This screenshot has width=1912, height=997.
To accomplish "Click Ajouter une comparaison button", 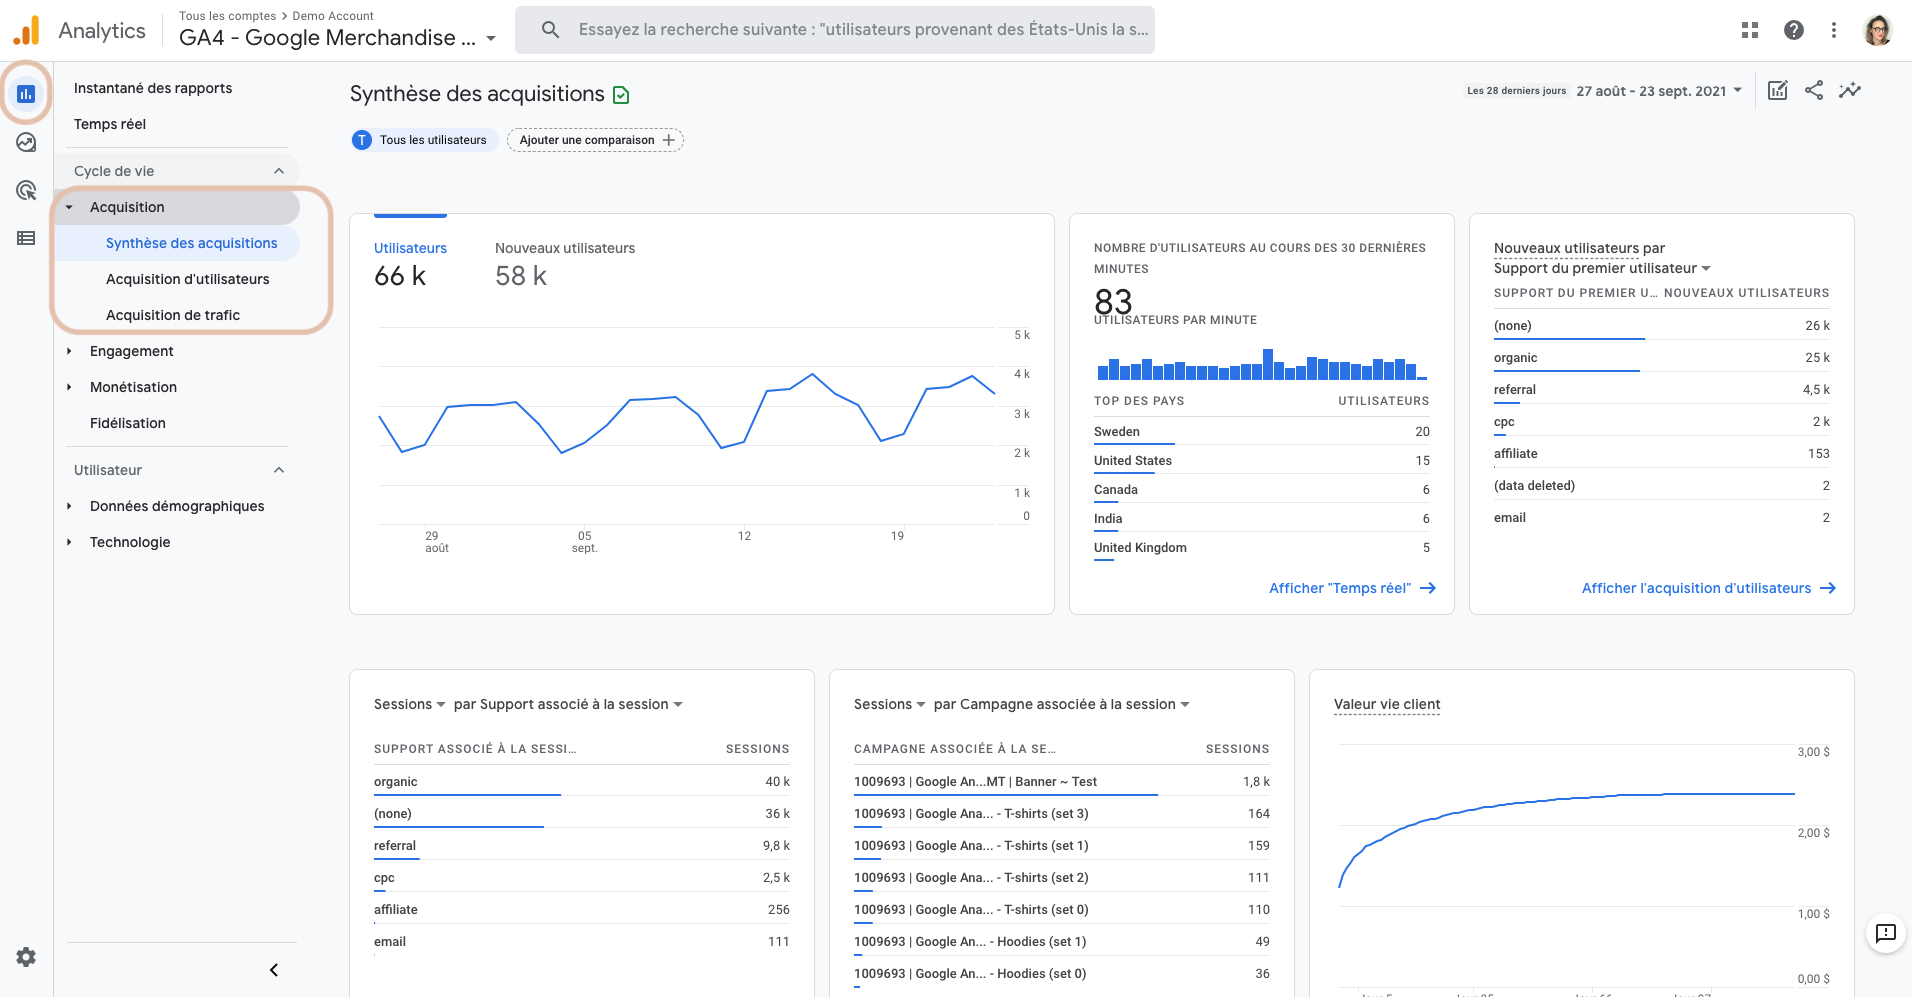I will coord(595,140).
